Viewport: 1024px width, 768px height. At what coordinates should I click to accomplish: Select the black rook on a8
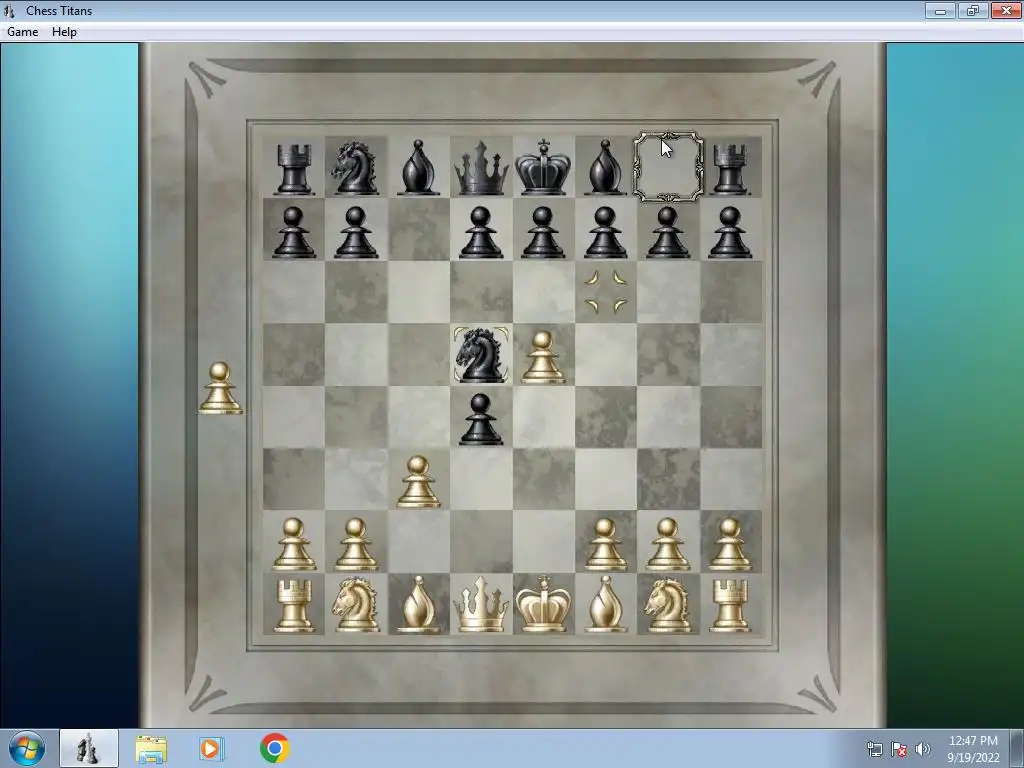[x=293, y=169]
